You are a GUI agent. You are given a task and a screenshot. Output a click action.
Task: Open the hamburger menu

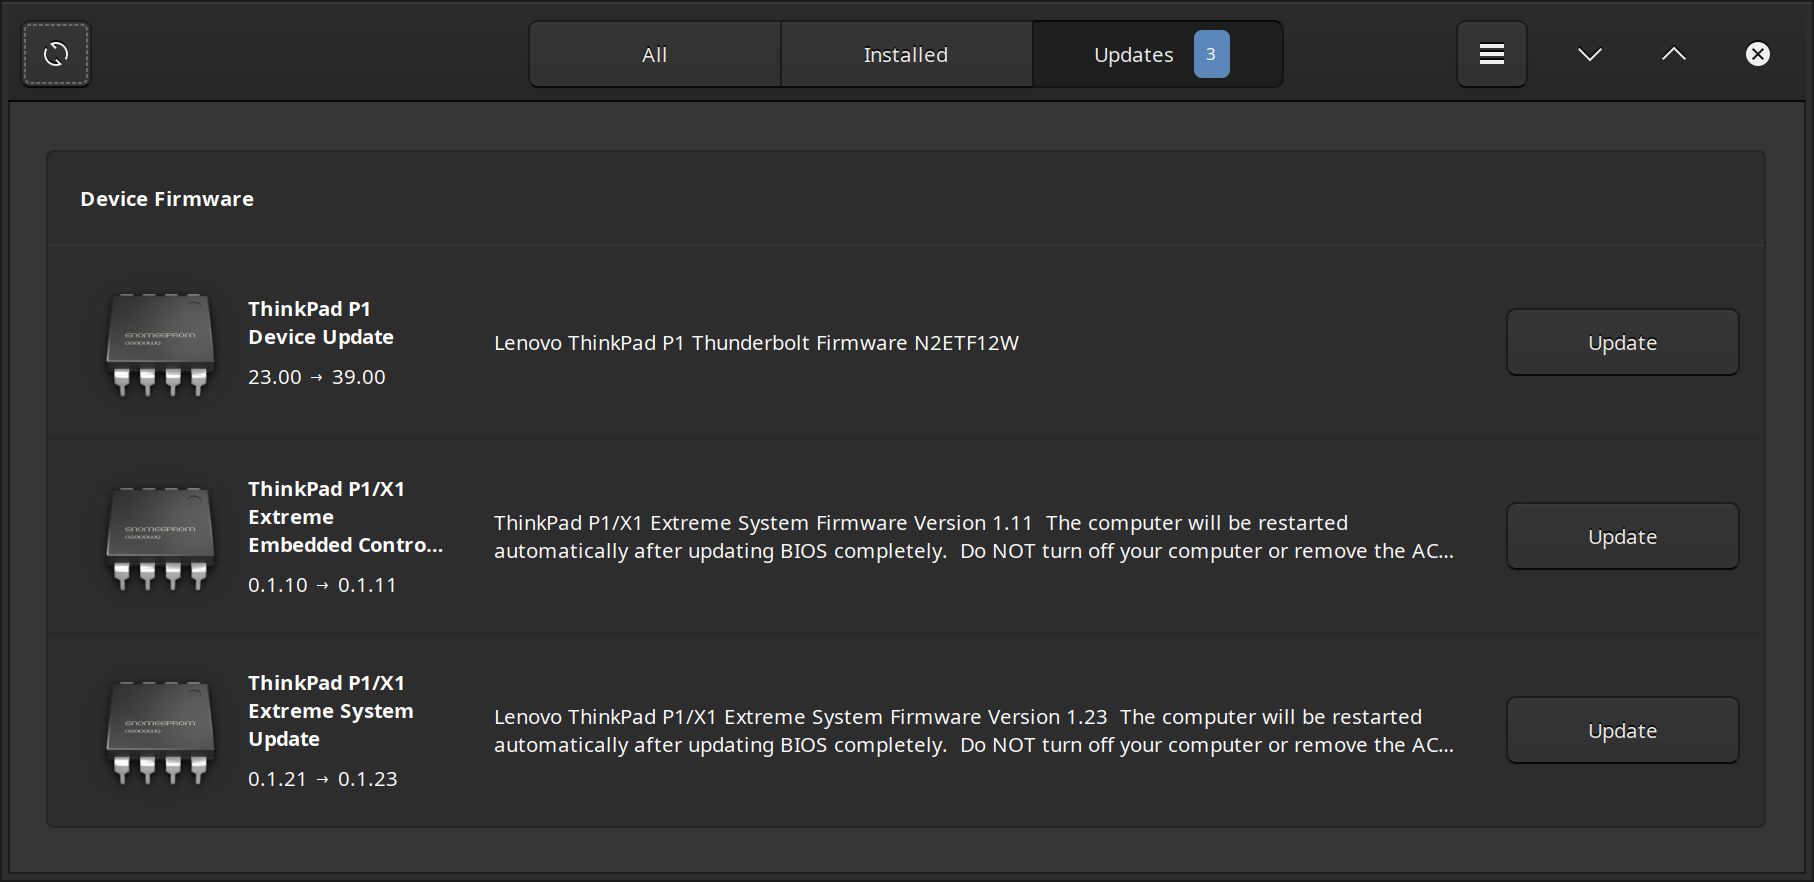click(1491, 54)
